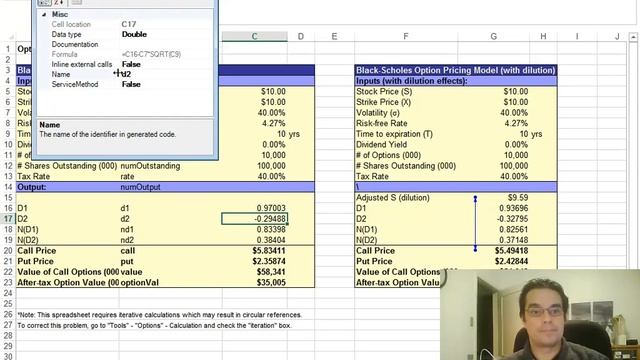The width and height of the screenshot is (640, 360).
Task: Click the scroll up arrow of the vertical scrollbar
Action: (633, 37)
